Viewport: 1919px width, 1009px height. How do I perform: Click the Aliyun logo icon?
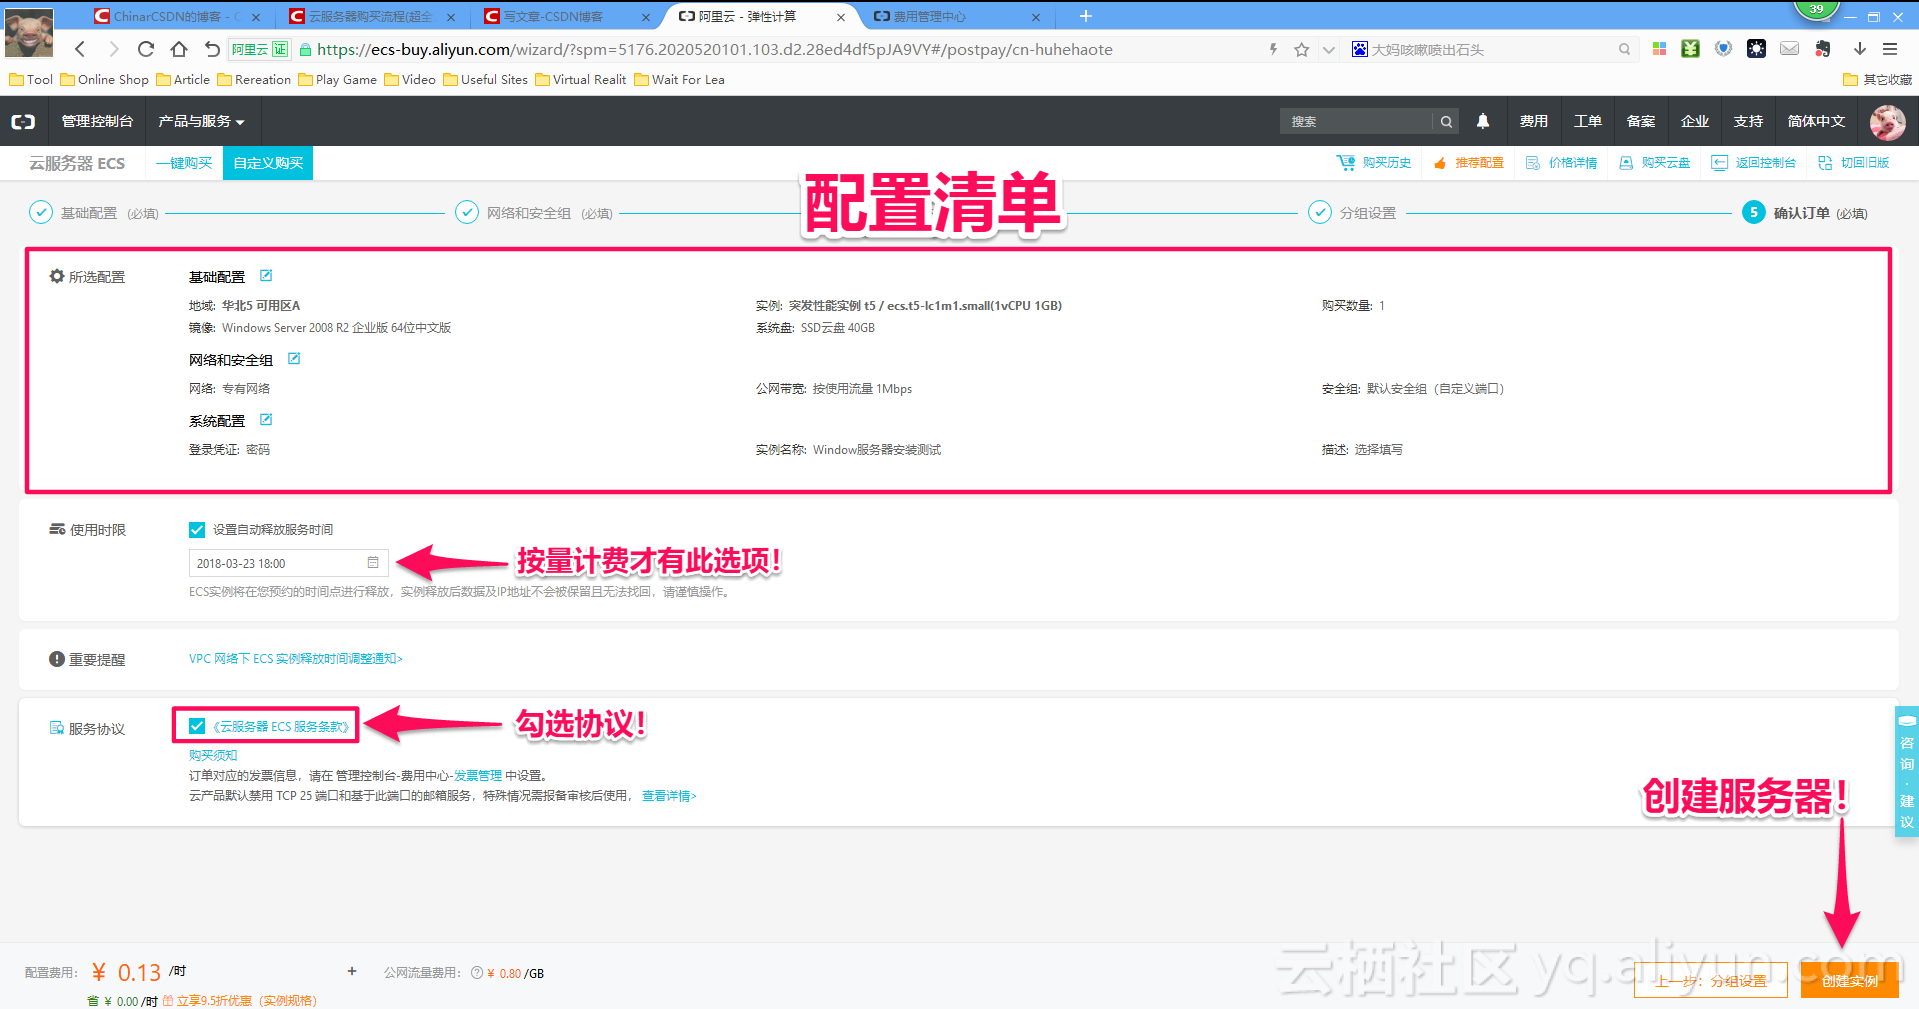coord(23,121)
